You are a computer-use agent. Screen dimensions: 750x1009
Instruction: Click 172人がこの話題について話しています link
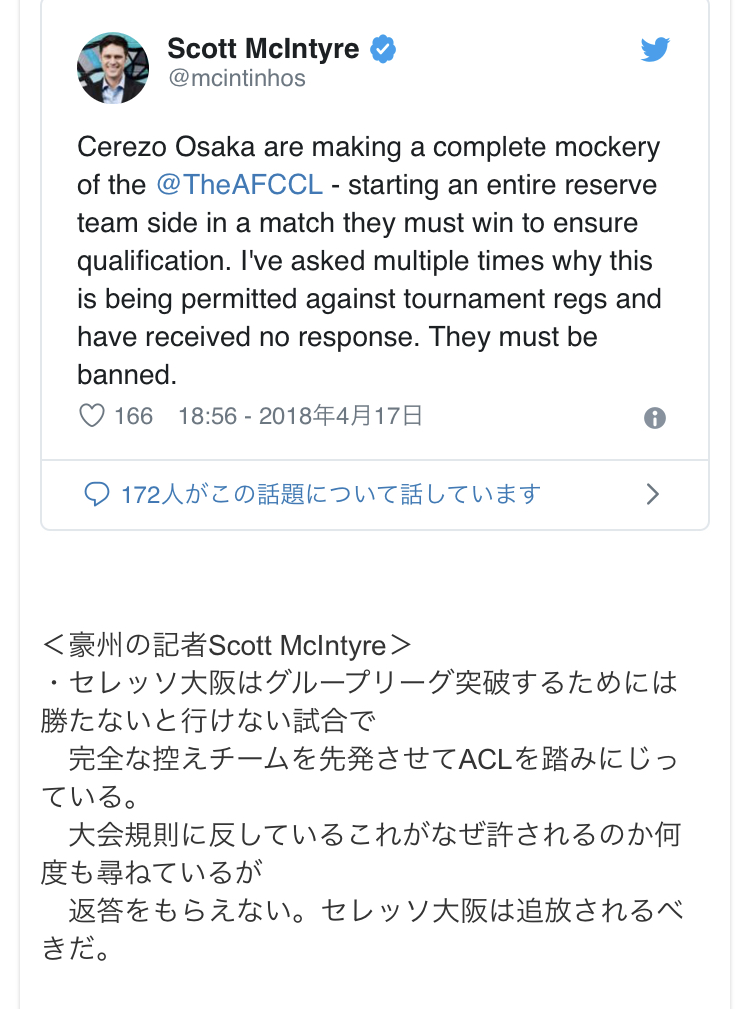pyautogui.click(x=331, y=494)
